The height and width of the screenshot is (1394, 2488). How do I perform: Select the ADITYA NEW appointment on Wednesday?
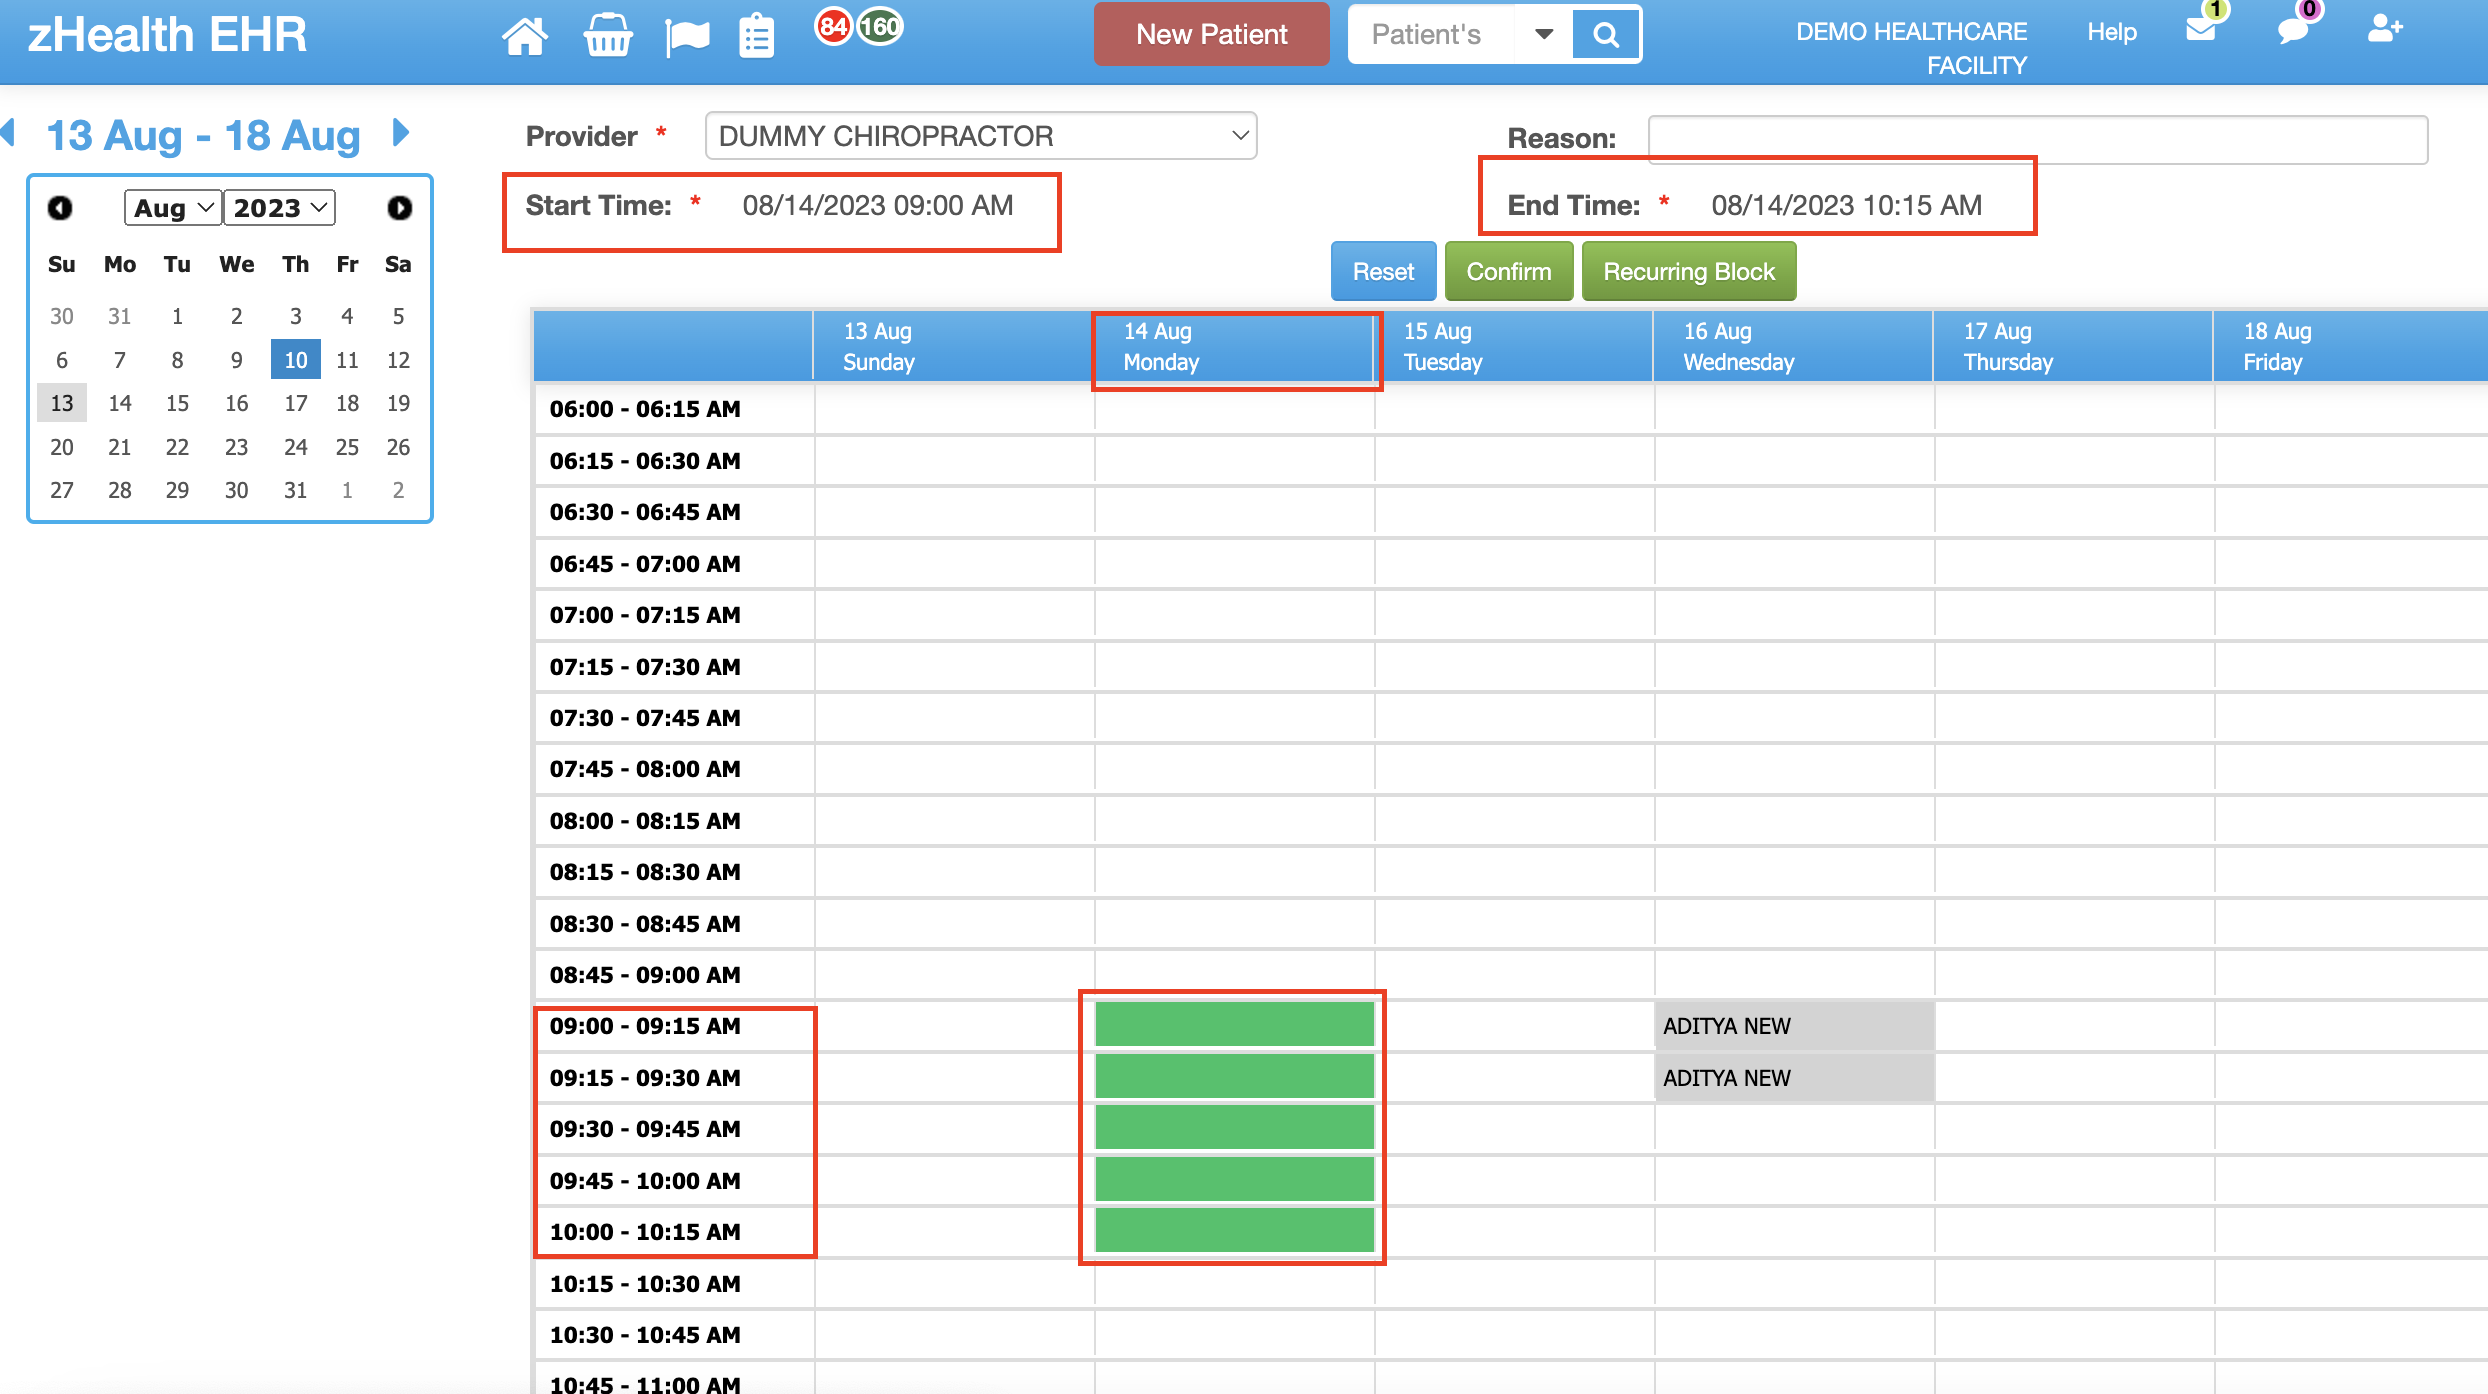[x=1793, y=1025]
